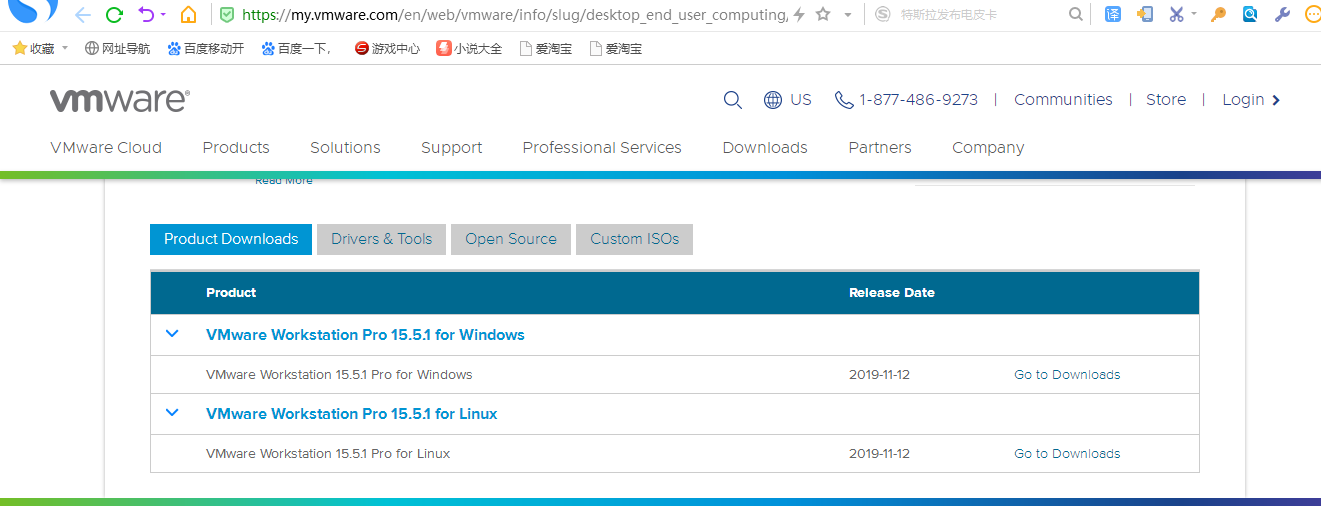Open the Products menu

tap(236, 148)
